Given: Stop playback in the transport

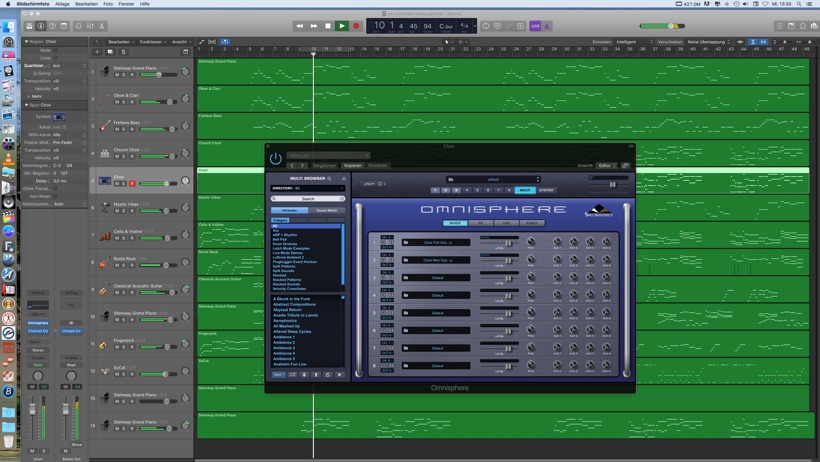Looking at the screenshot, I should pyautogui.click(x=327, y=26).
